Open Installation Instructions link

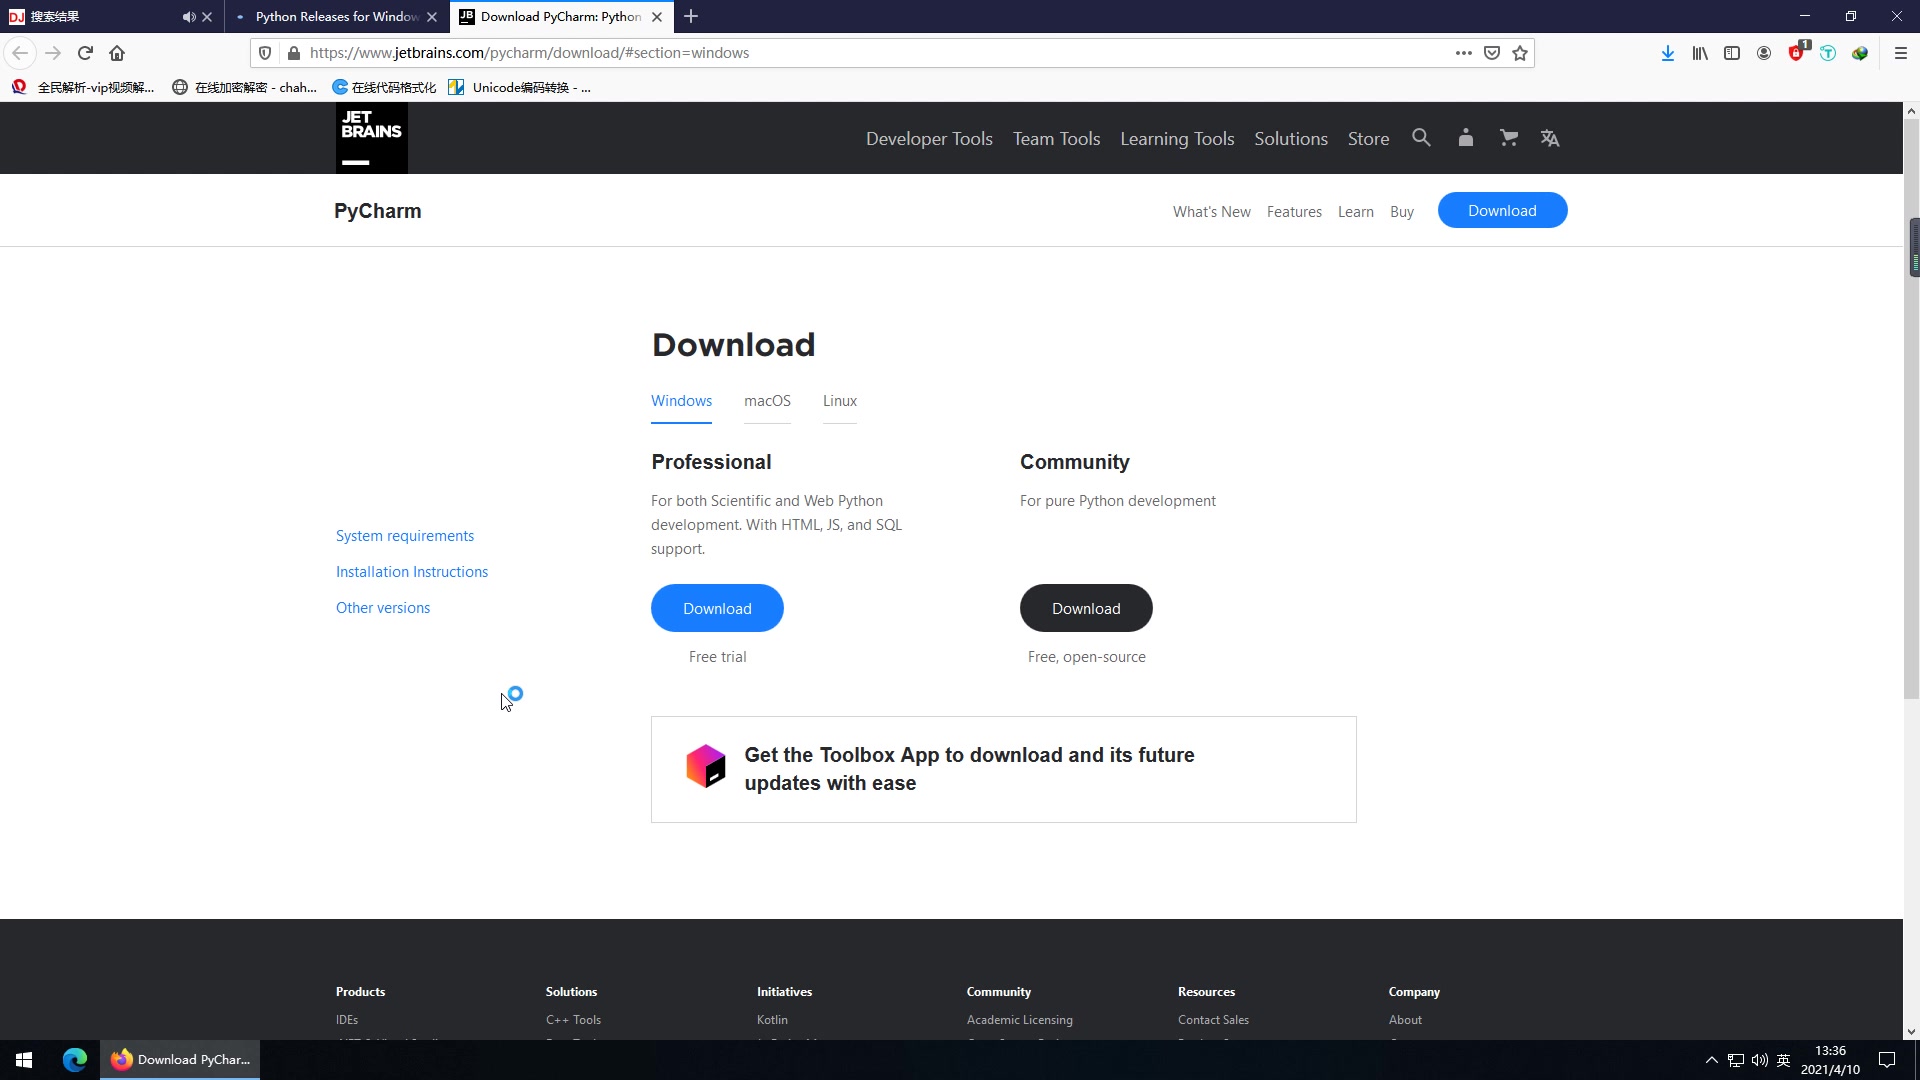[411, 571]
